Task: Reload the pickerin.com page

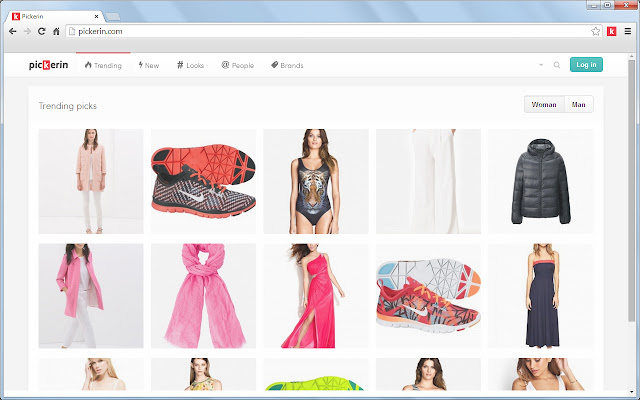Action: click(x=42, y=31)
